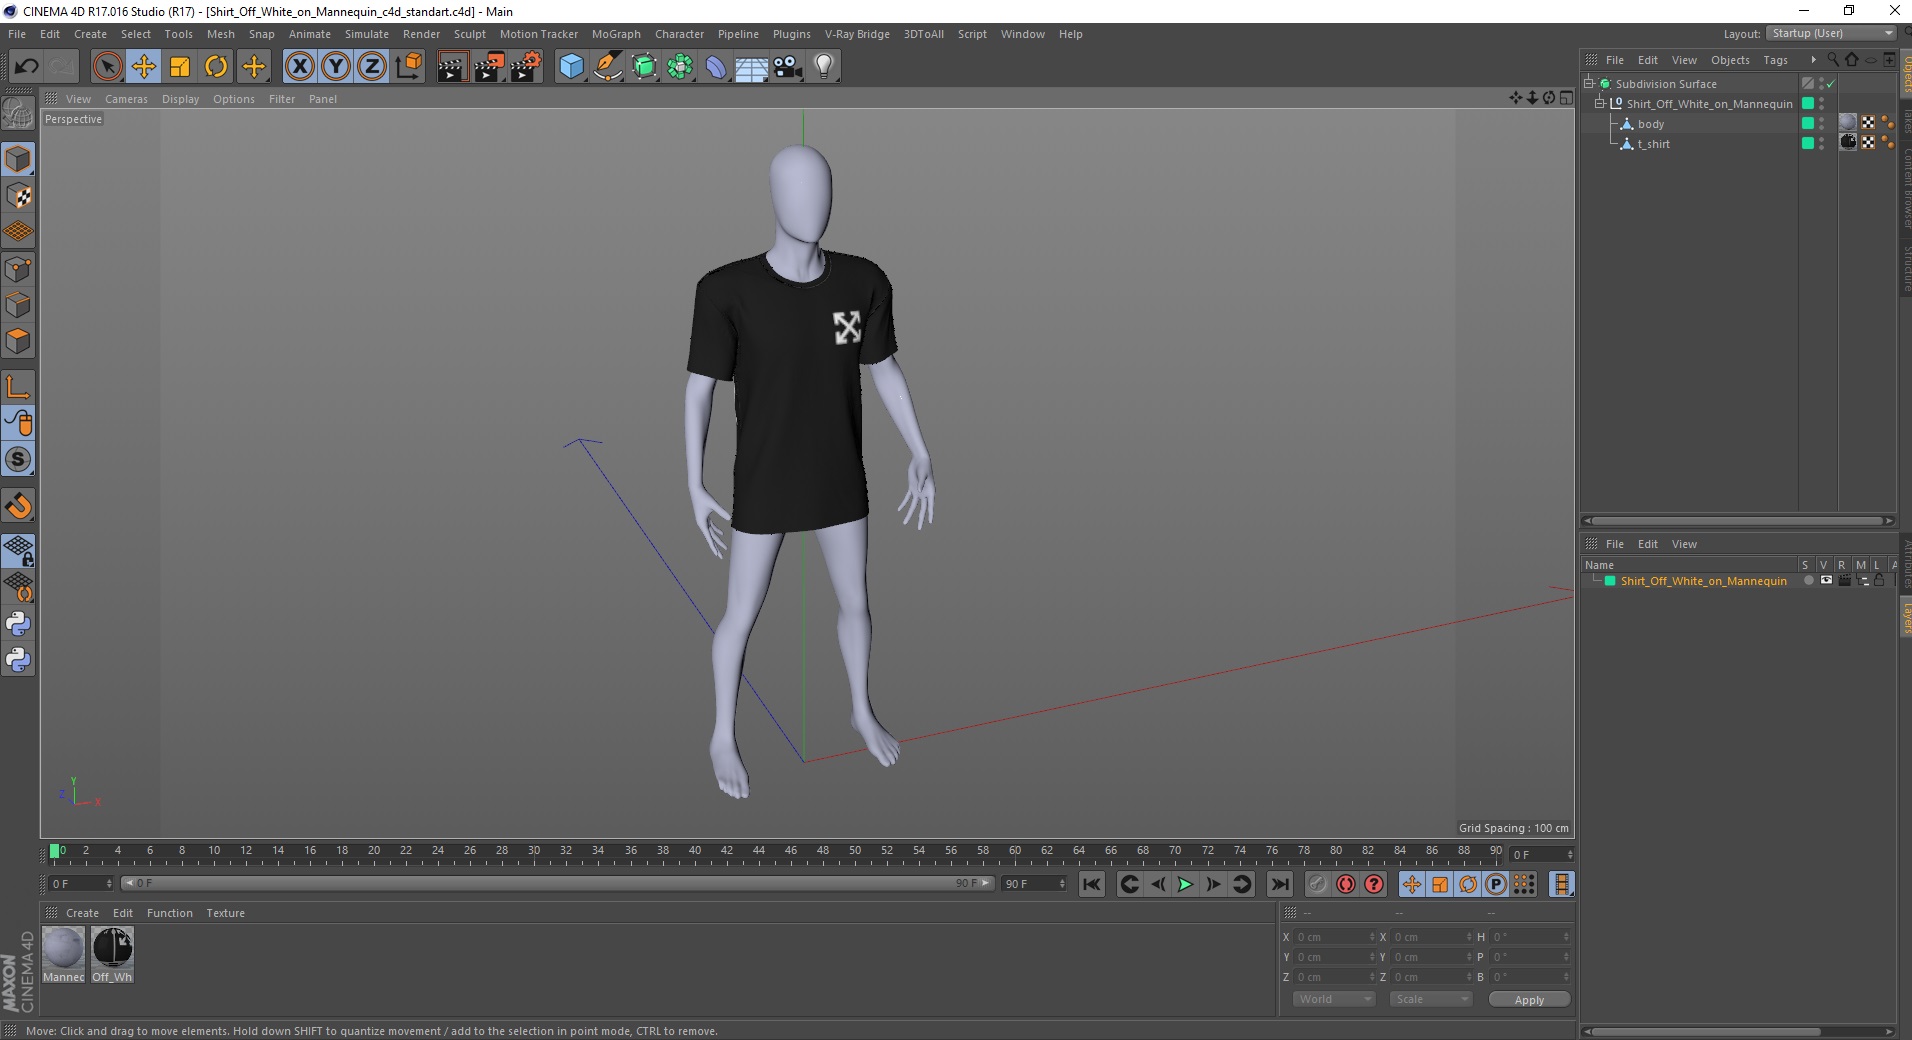1912x1040 pixels.
Task: Click frame 46 on the timeline ruler
Action: click(791, 851)
